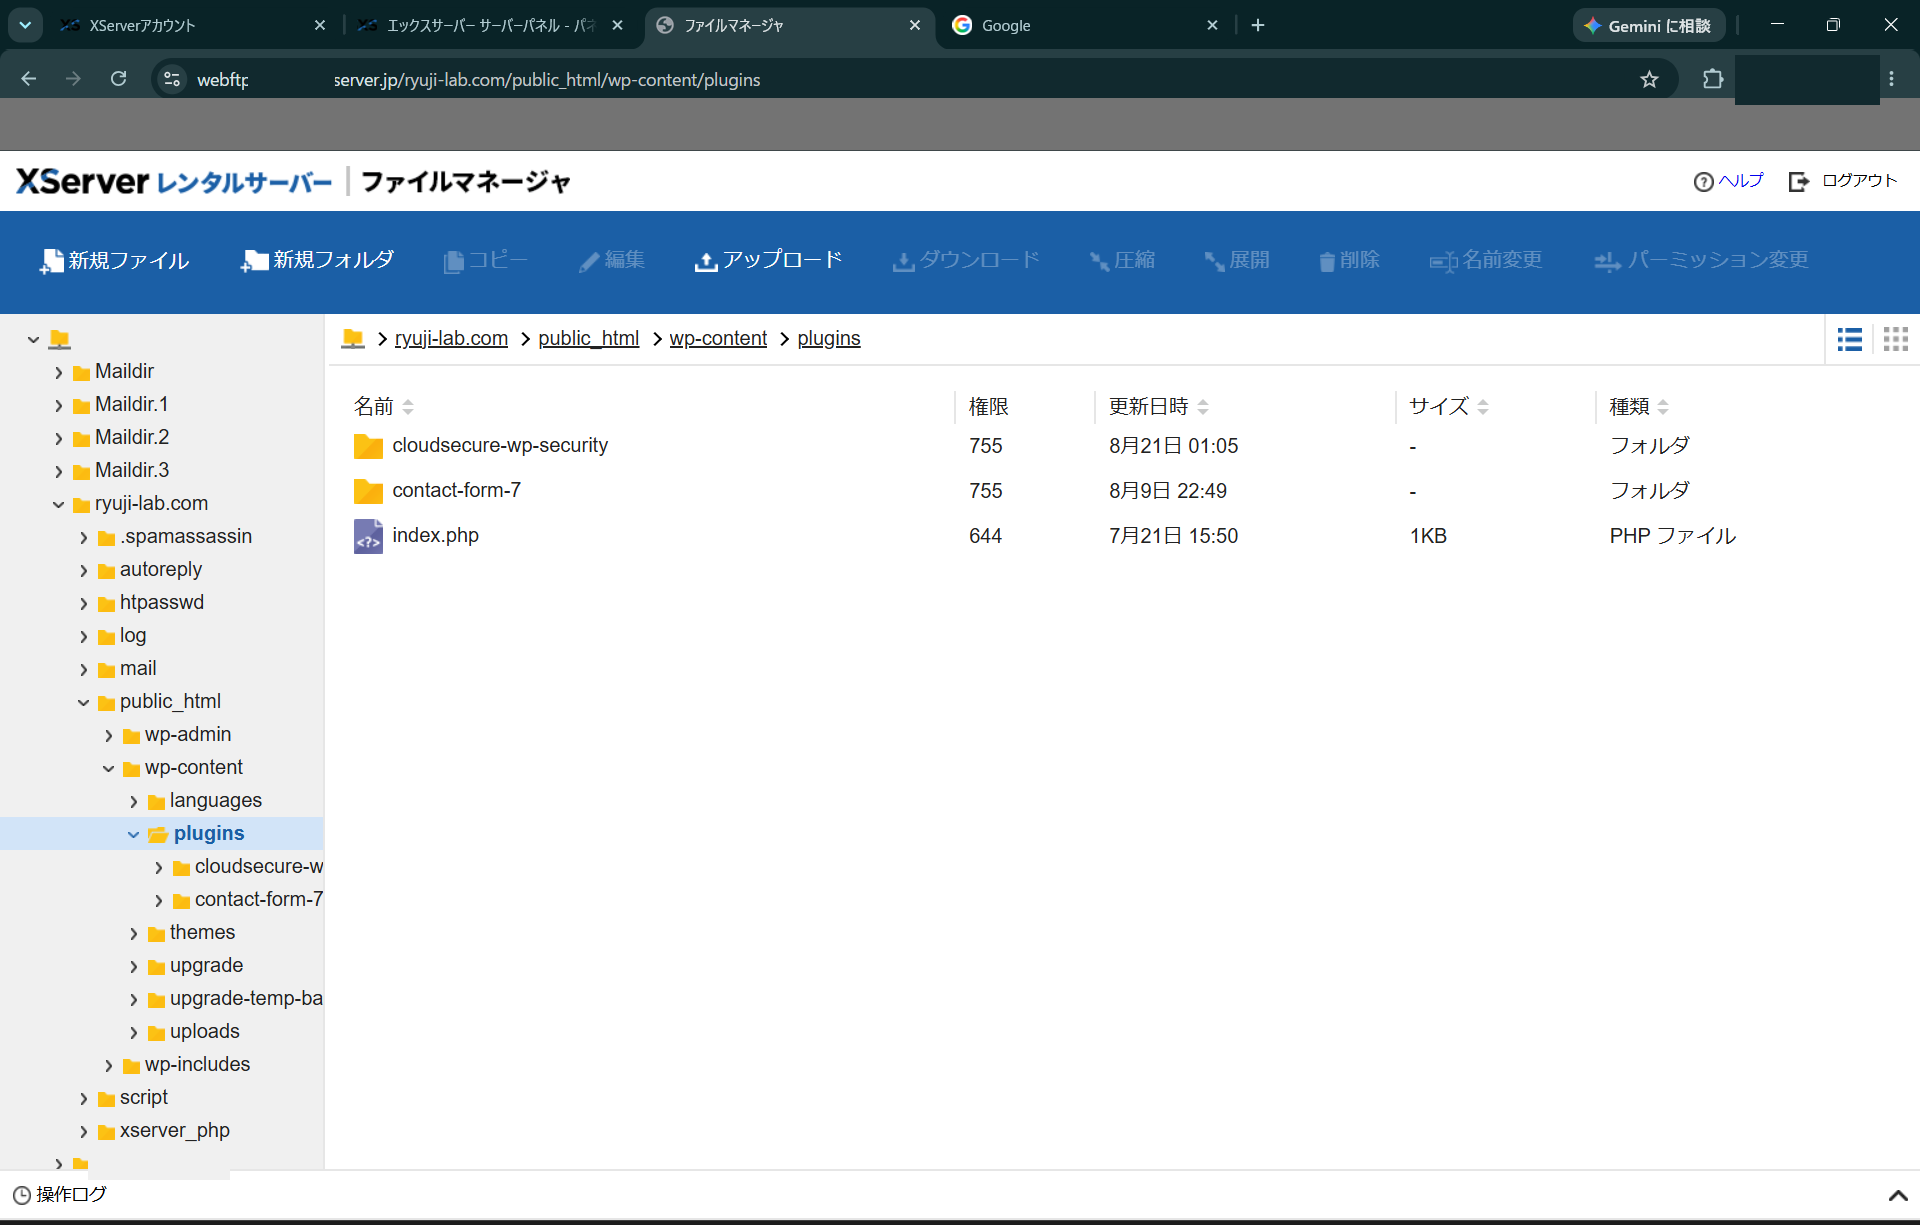Collapse the plugins tree node

coord(133,834)
